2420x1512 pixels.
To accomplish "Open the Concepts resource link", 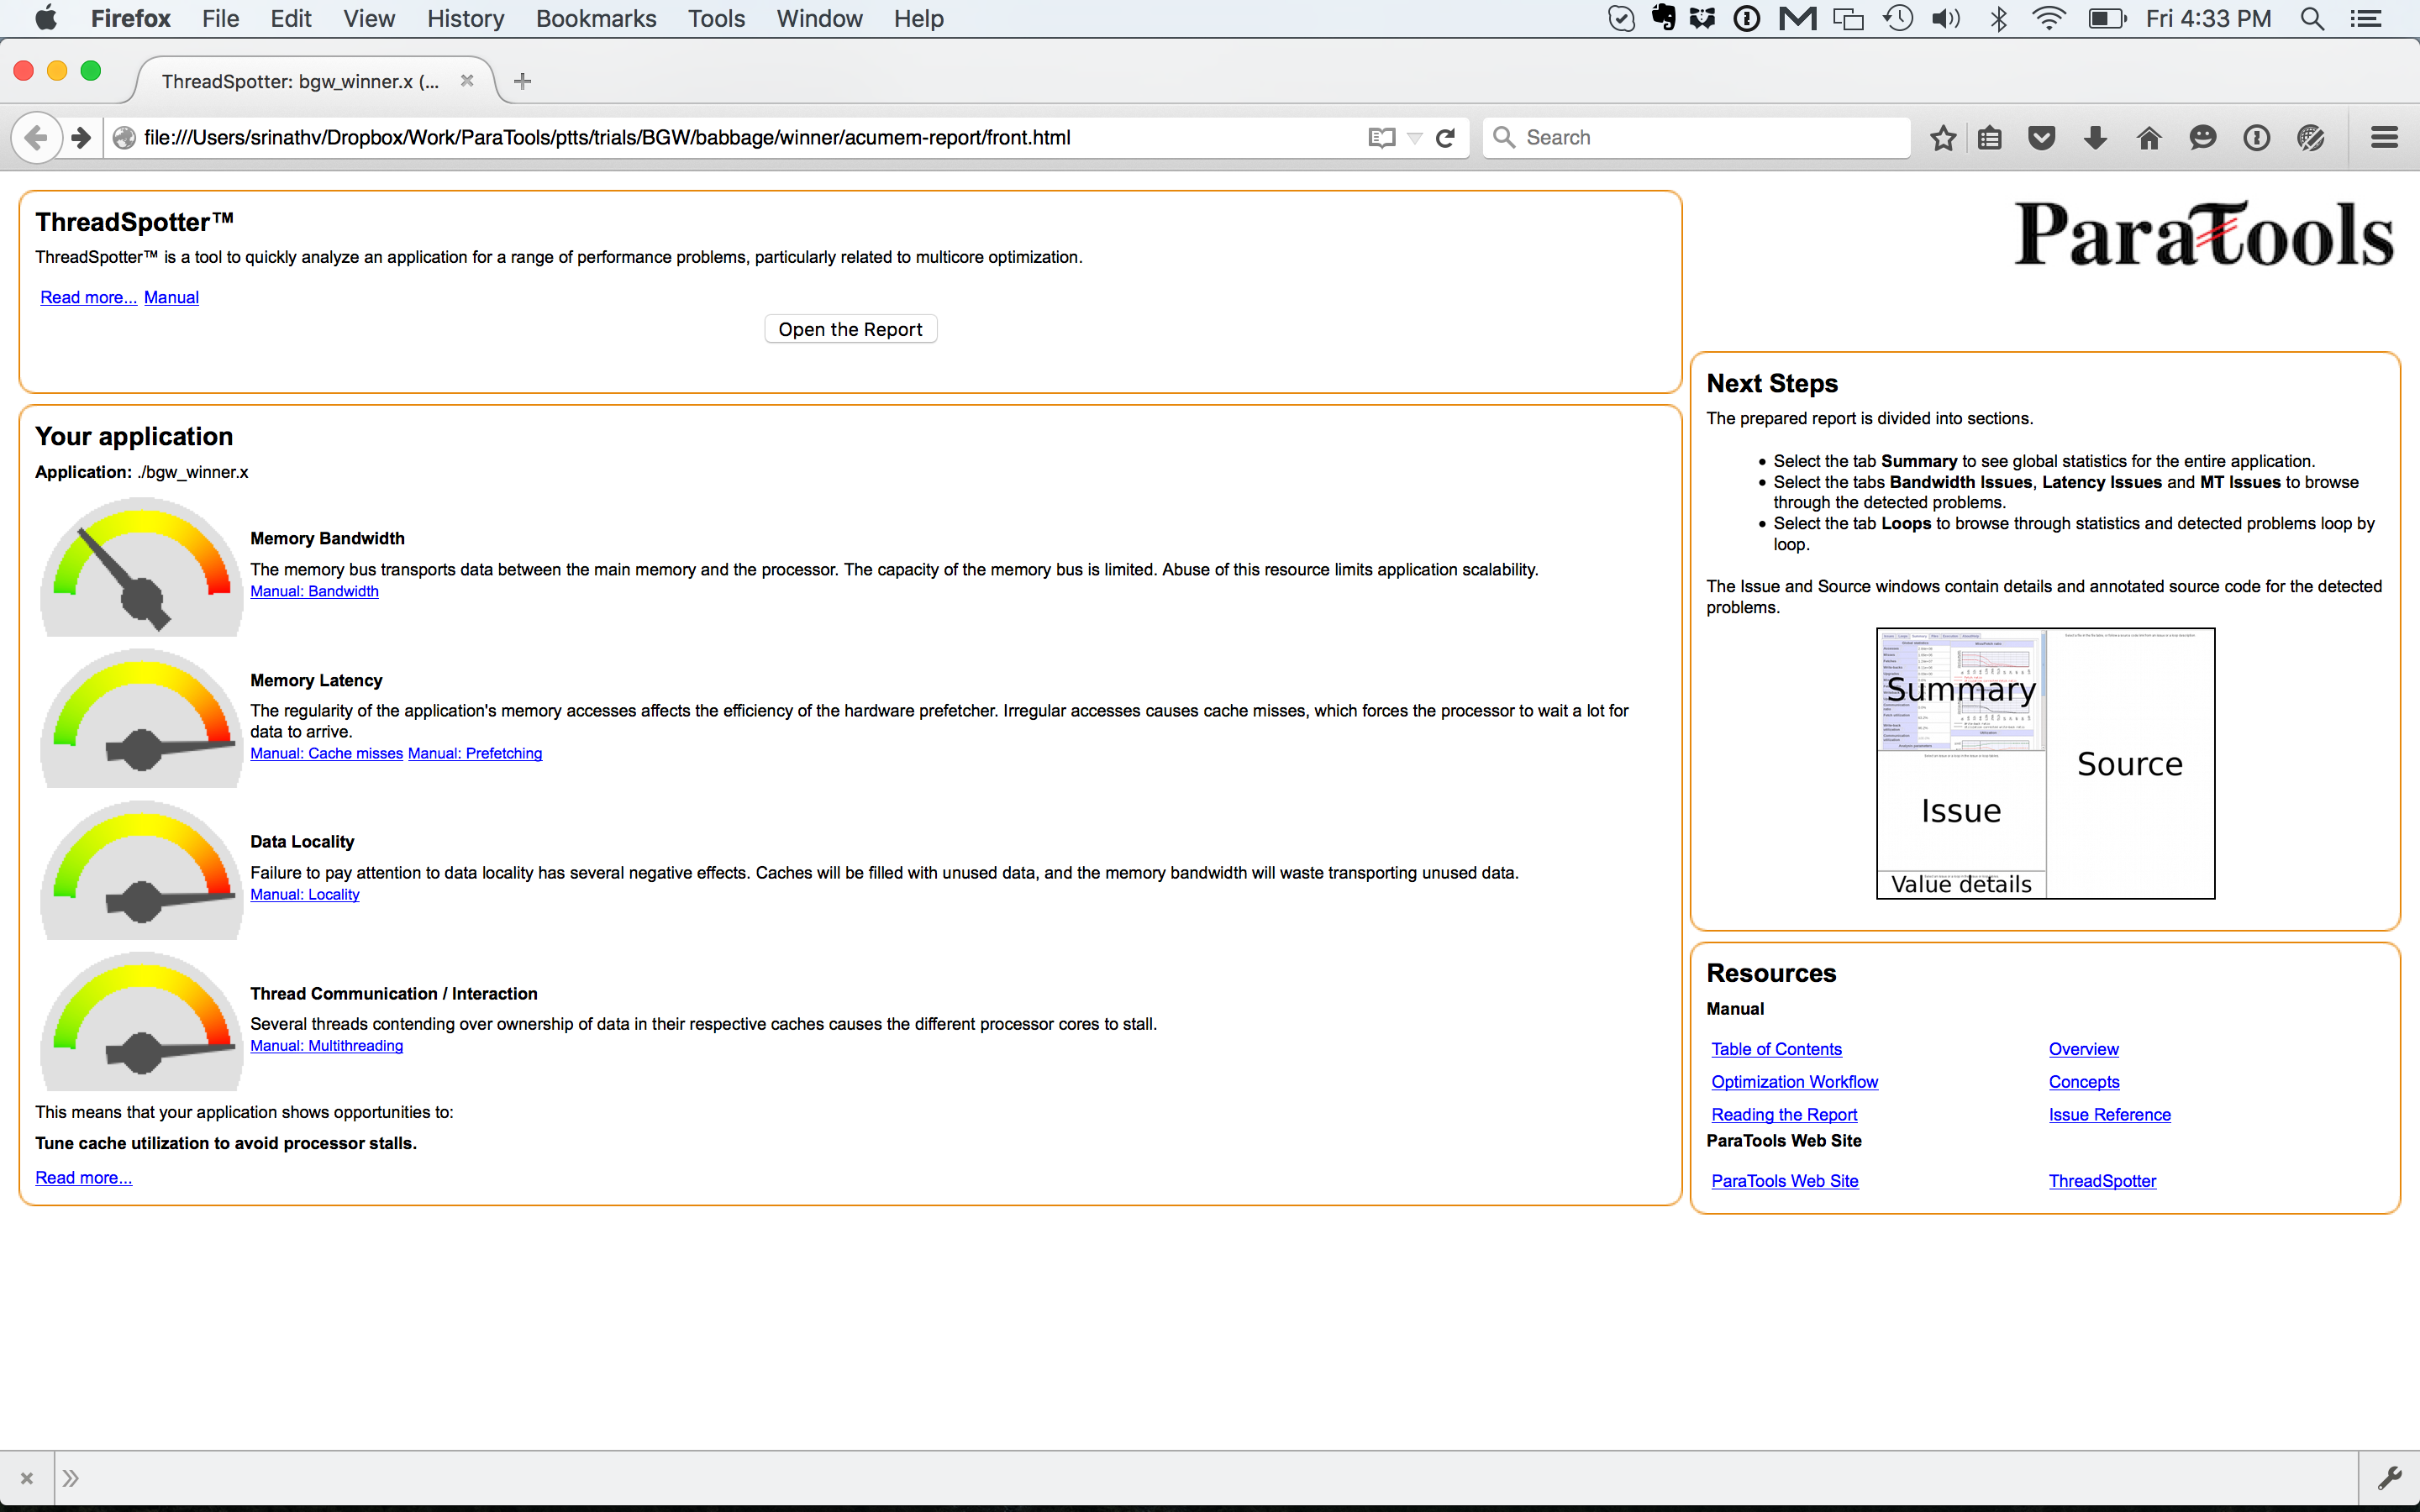I will [2083, 1082].
